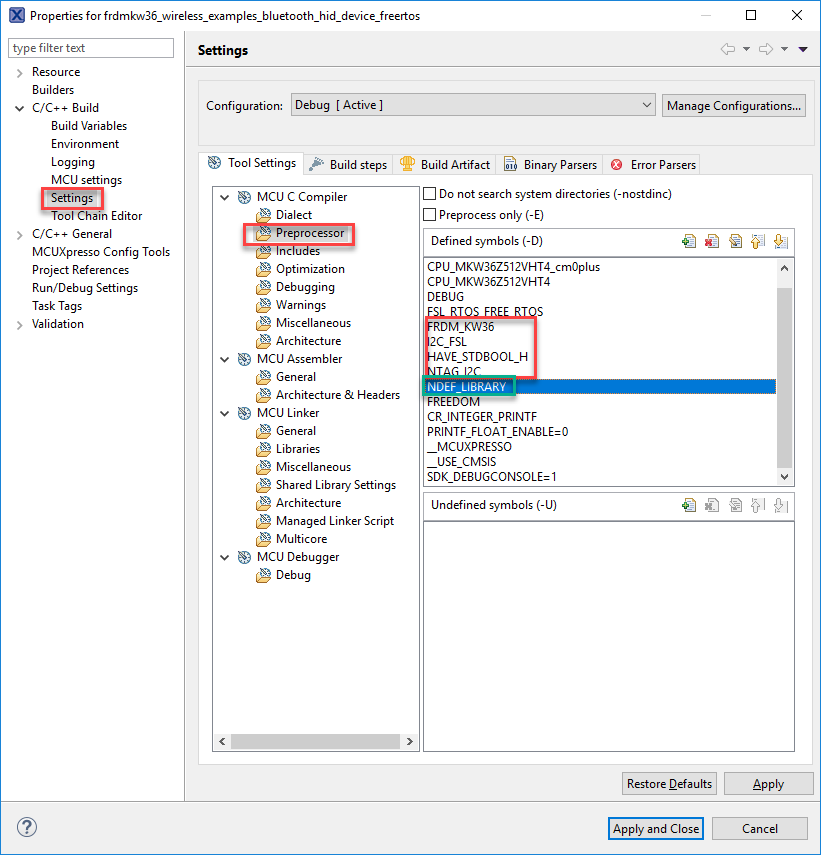Select the PRINTF_FLOAT_ENABLE=0 symbol
821x855 pixels.
[x=497, y=432]
